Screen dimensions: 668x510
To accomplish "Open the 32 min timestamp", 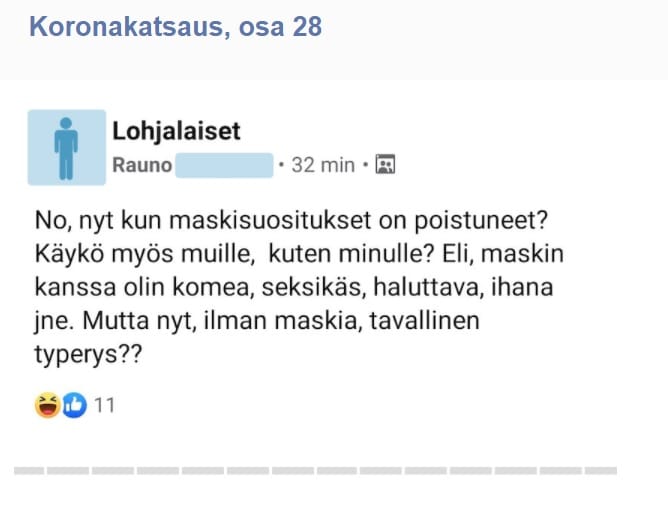I will coord(323,165).
